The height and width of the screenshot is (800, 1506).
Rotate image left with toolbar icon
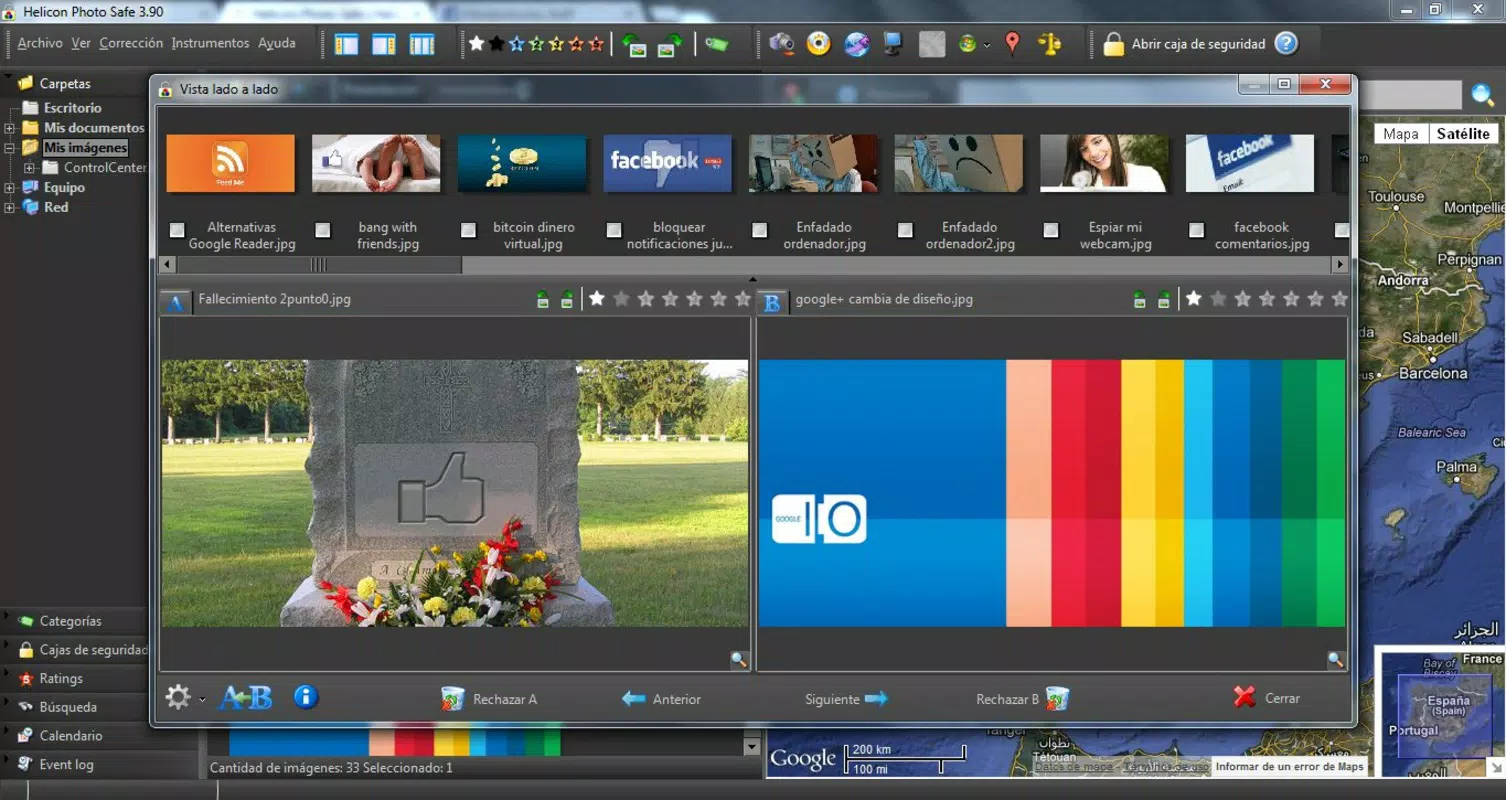click(633, 44)
